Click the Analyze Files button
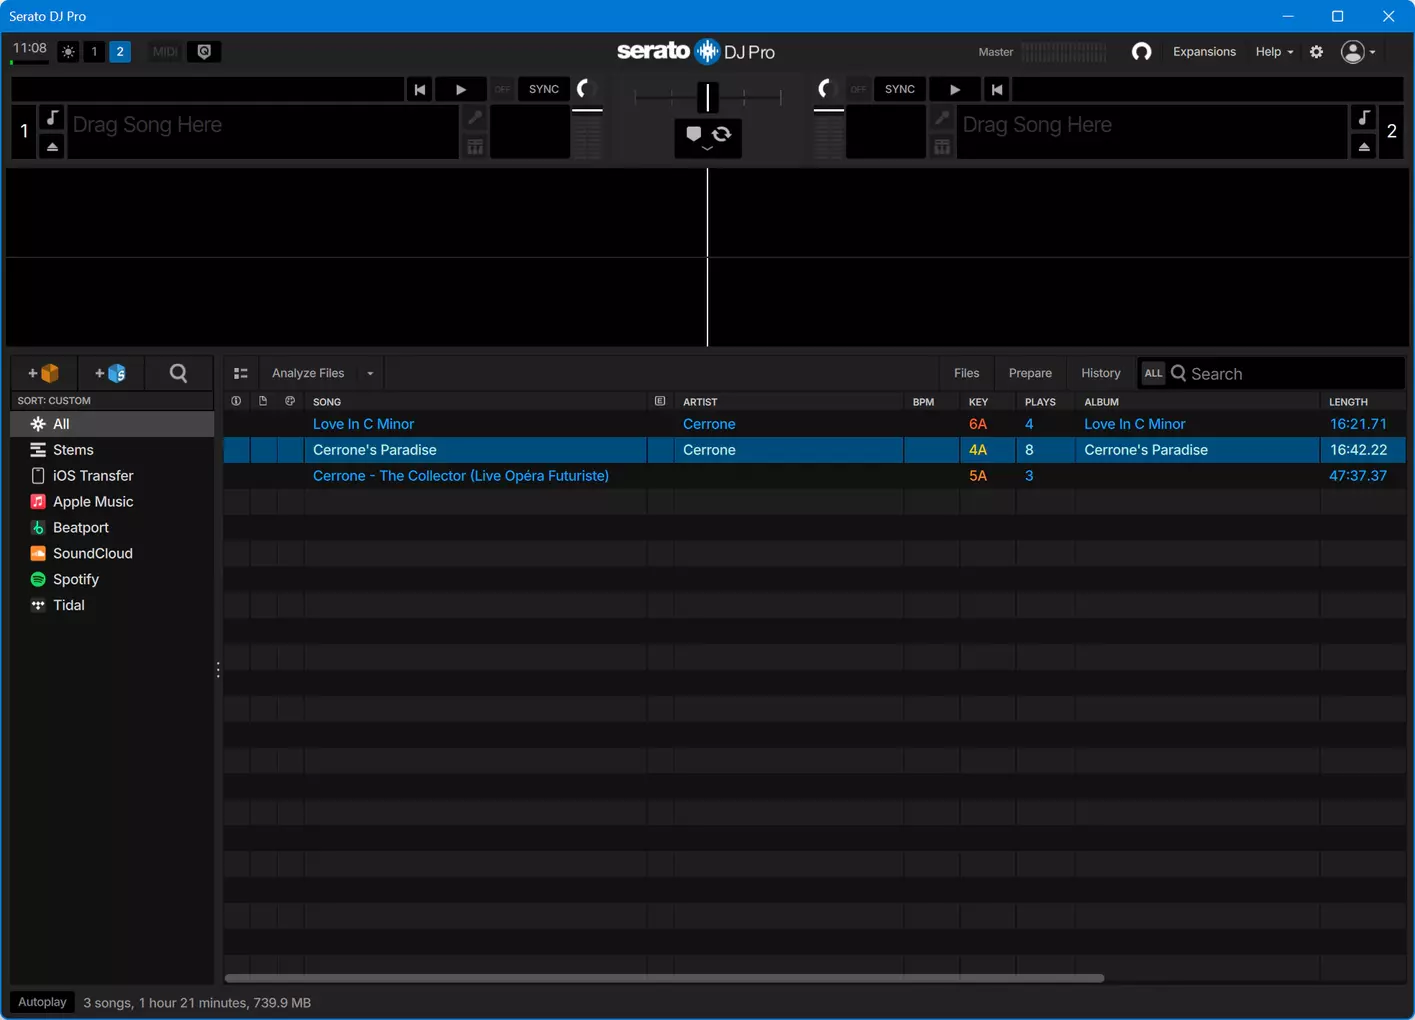The width and height of the screenshot is (1415, 1020). coord(308,373)
